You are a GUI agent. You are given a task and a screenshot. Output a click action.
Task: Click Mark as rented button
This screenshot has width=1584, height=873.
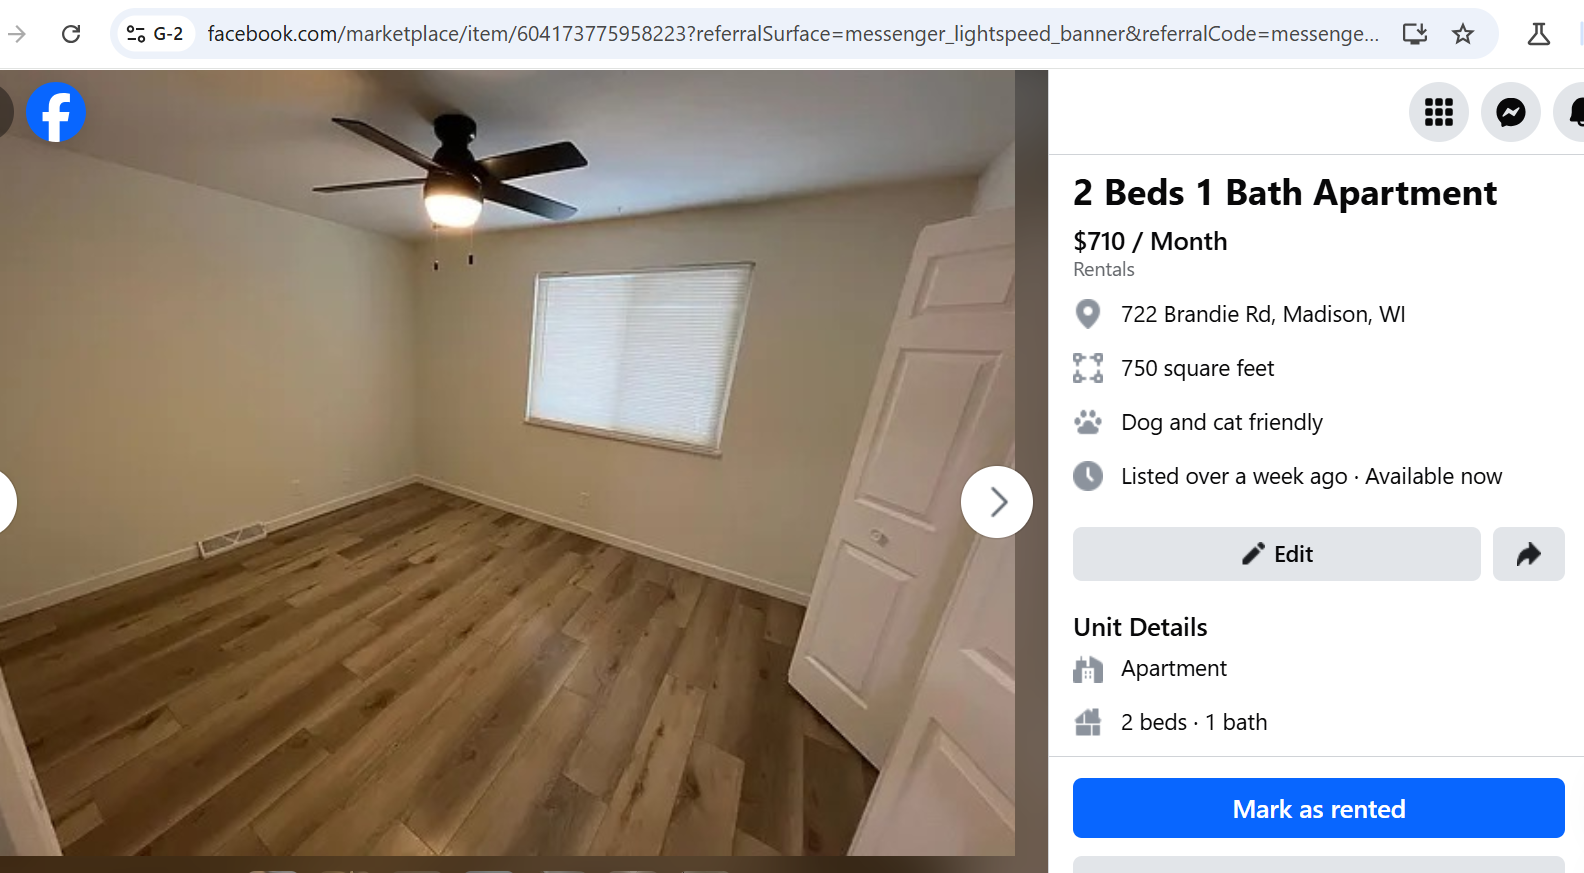pos(1319,808)
